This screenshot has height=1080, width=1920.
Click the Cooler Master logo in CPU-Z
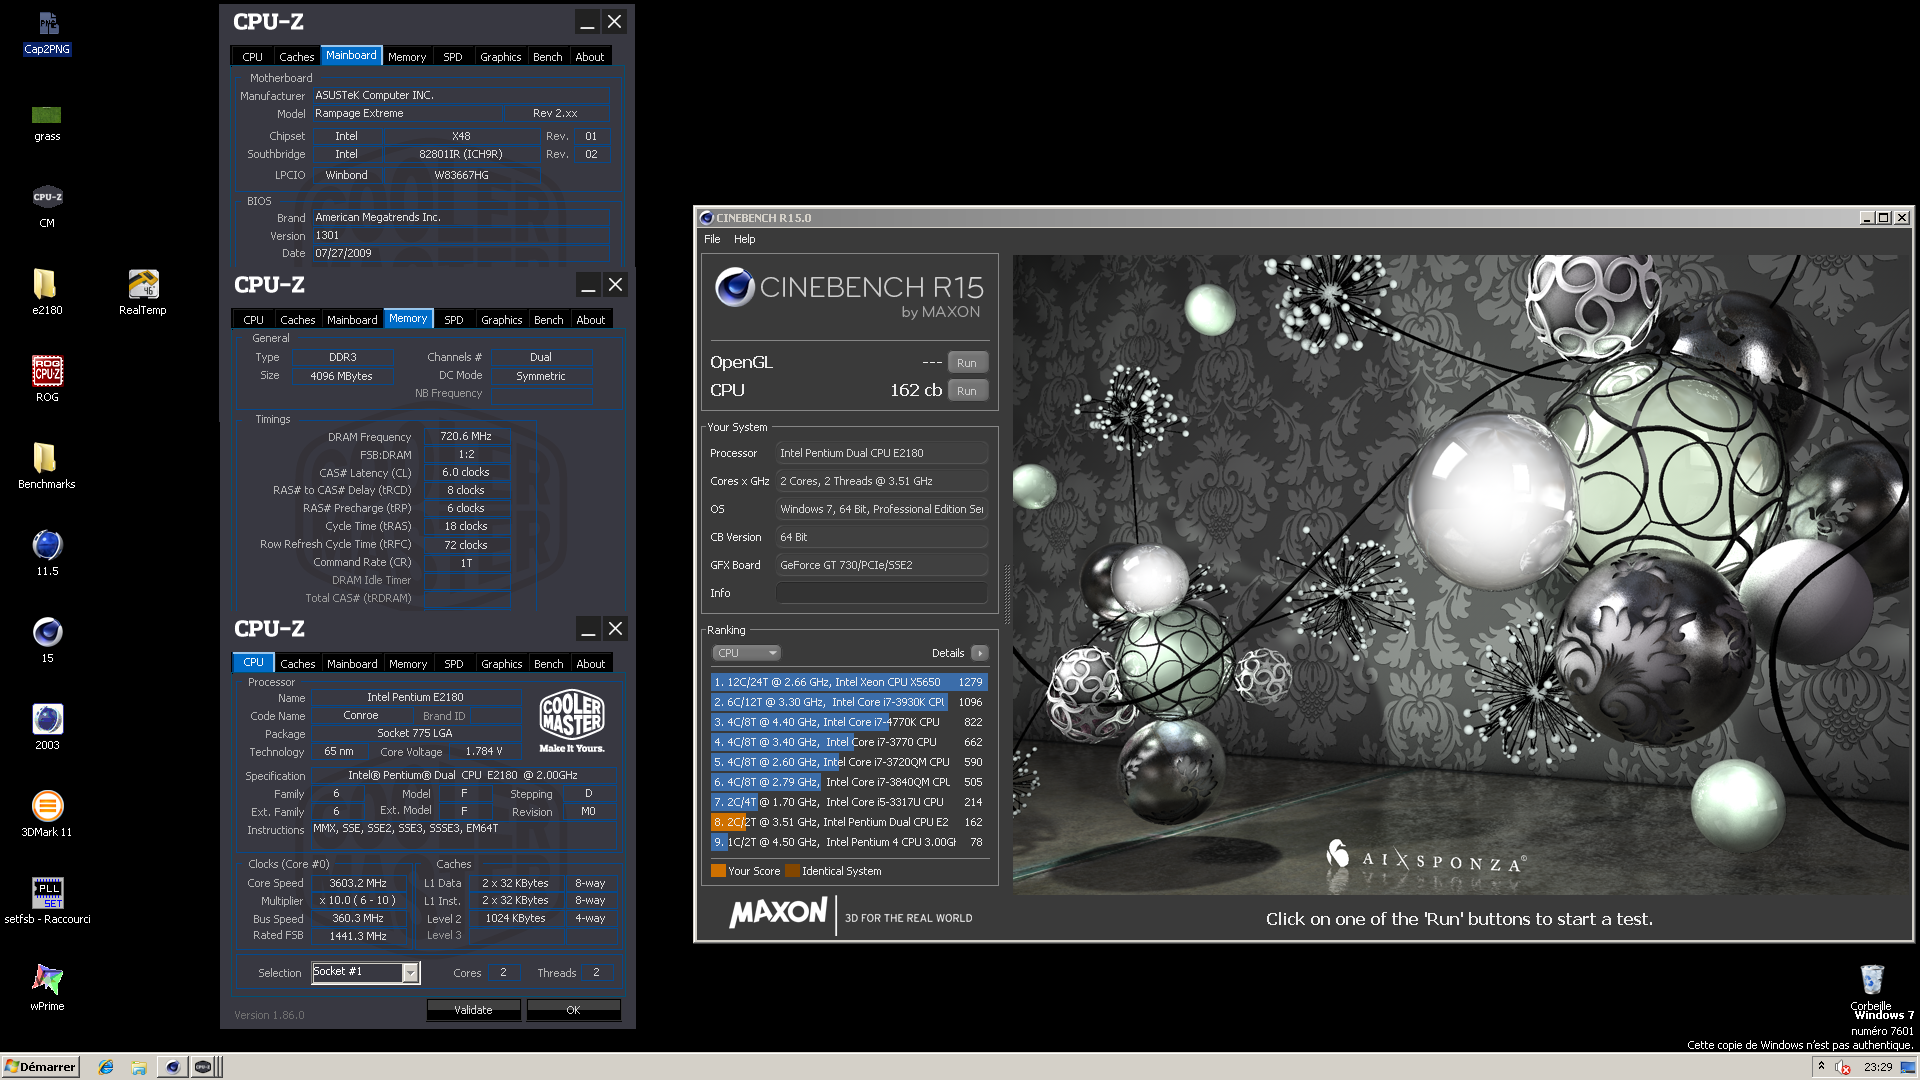coord(572,721)
